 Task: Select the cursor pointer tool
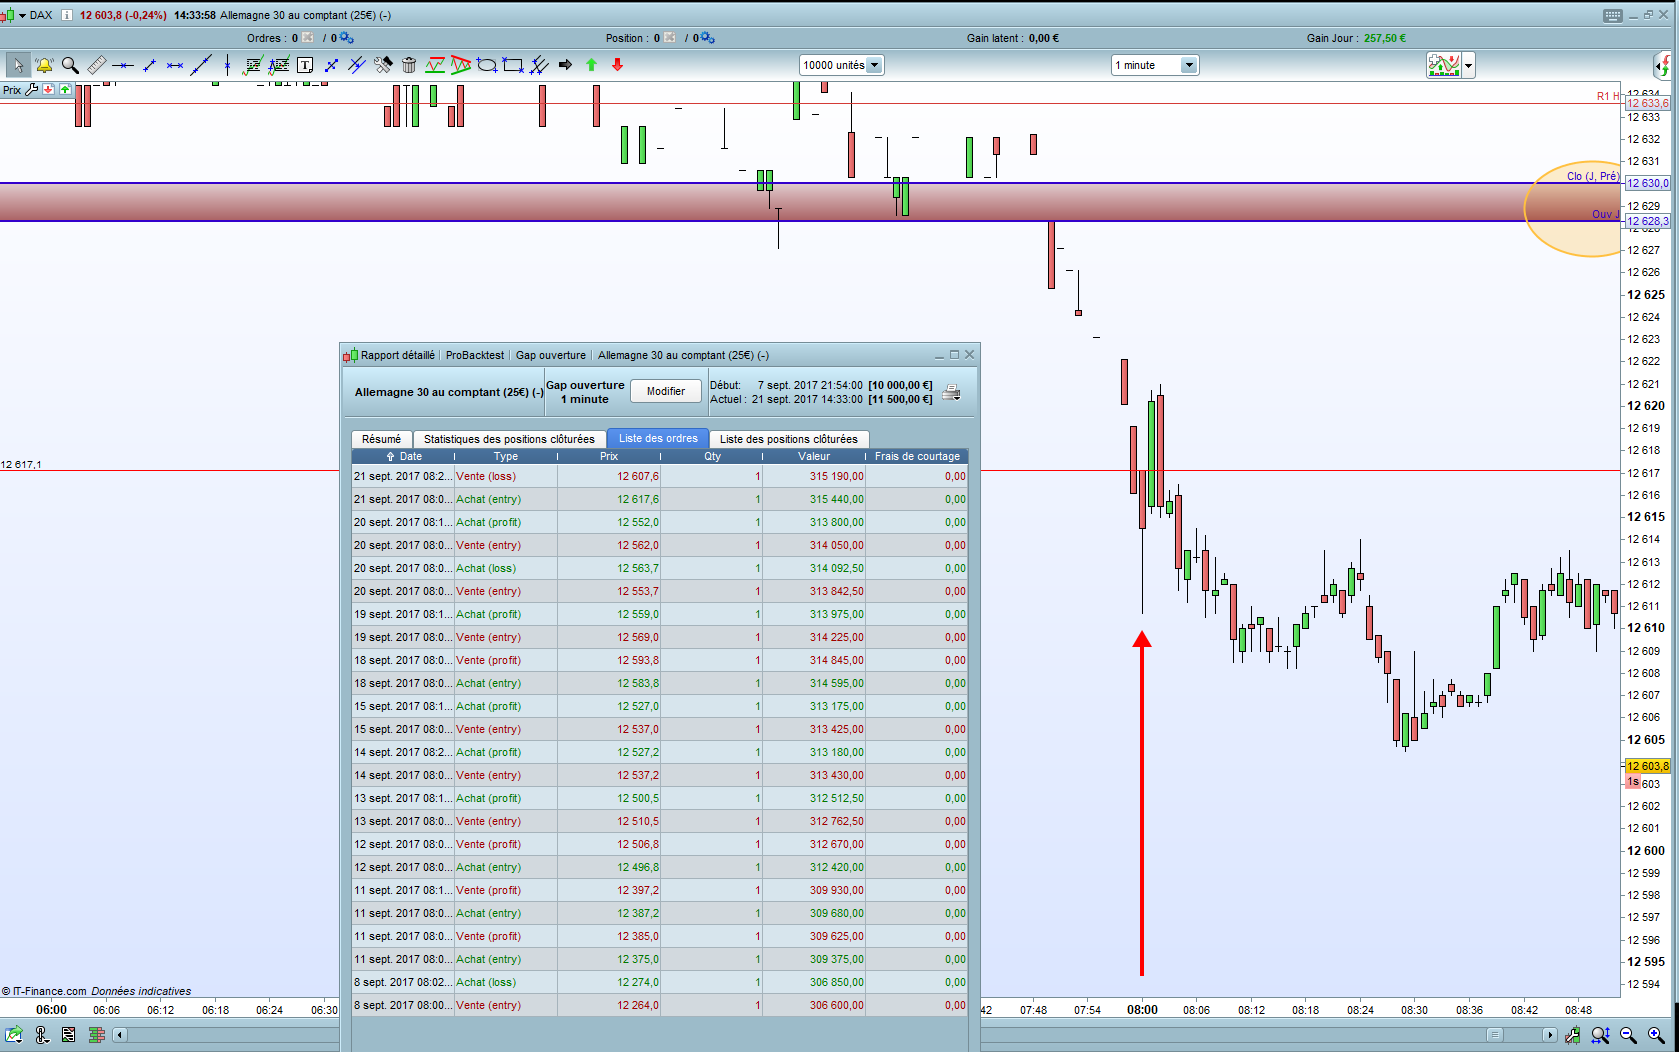tap(18, 65)
